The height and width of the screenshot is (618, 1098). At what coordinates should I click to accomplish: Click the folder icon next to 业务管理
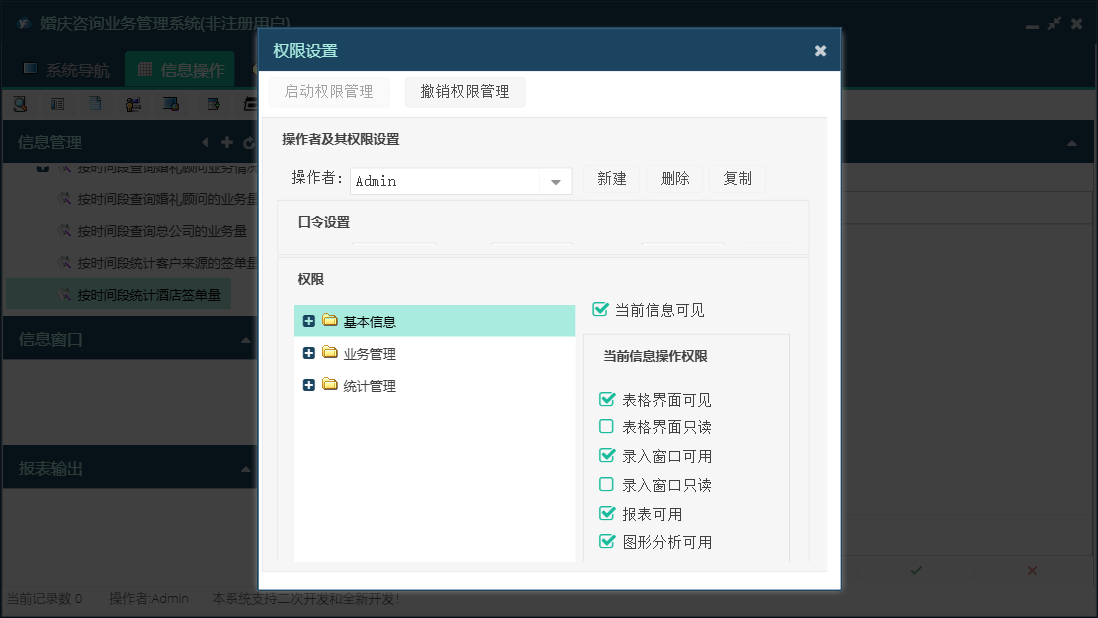(x=330, y=353)
